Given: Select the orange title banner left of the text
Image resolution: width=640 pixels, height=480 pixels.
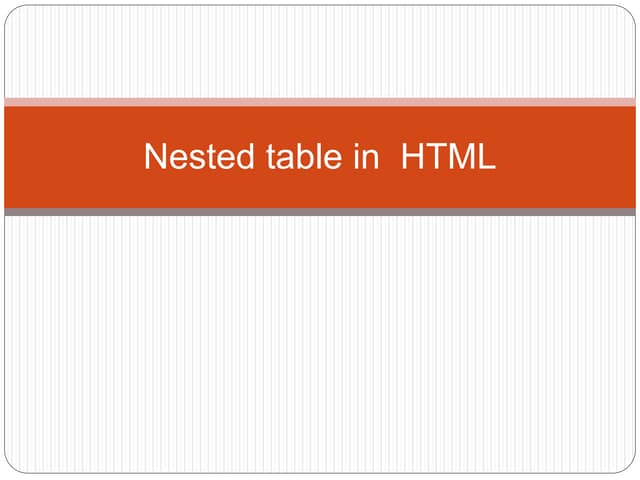Looking at the screenshot, I should click(x=73, y=157).
